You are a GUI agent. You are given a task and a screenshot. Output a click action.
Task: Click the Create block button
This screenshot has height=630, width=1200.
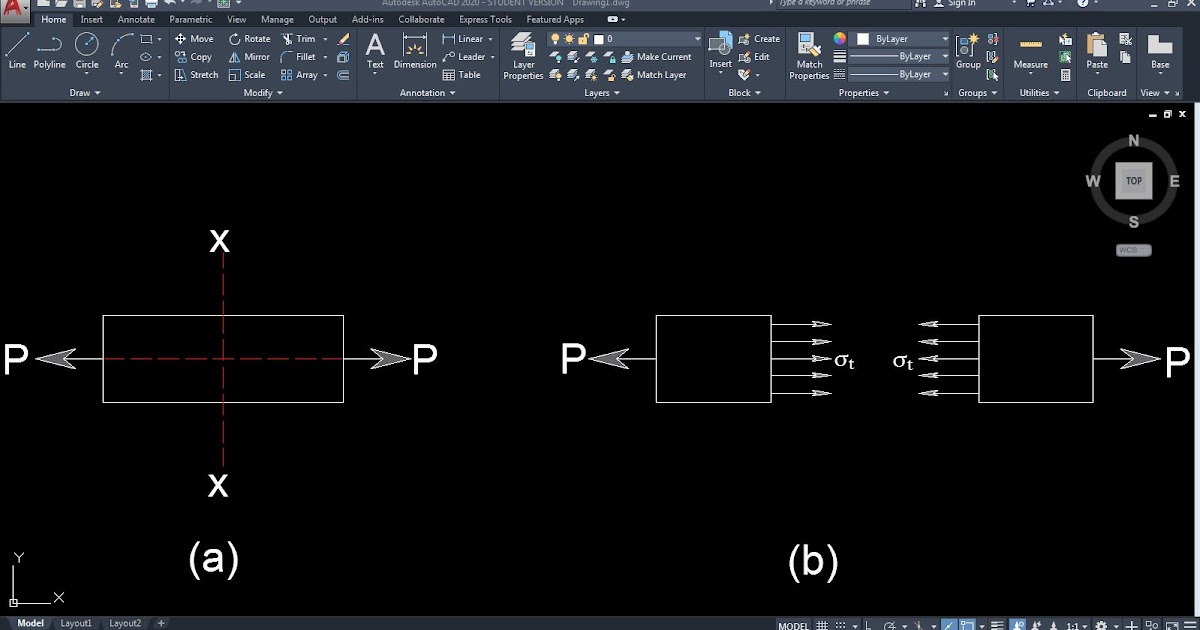(760, 38)
